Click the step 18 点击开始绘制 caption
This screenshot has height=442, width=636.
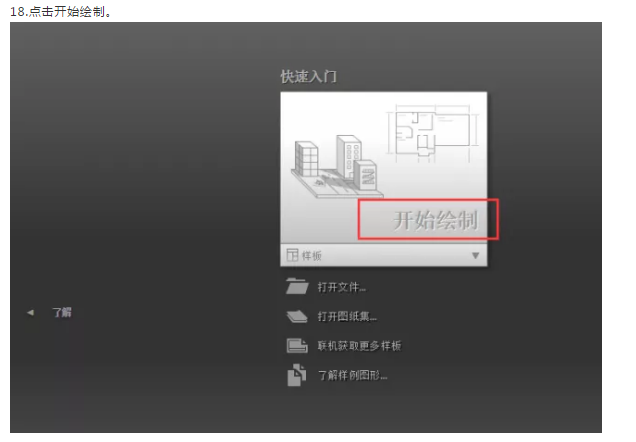(x=61, y=11)
